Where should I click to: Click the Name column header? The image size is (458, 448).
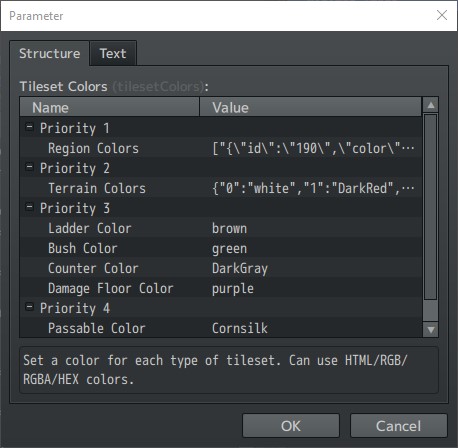[x=110, y=107]
